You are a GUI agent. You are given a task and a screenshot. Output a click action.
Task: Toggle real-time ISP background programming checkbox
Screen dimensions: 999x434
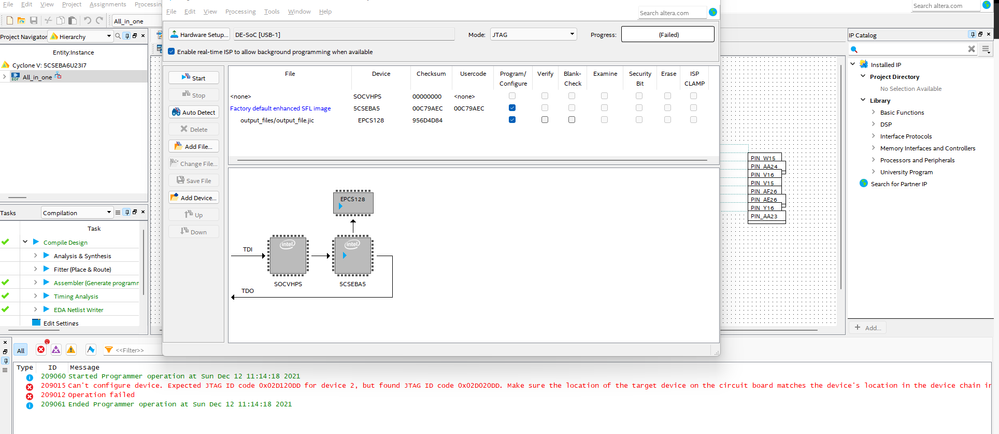tap(171, 51)
